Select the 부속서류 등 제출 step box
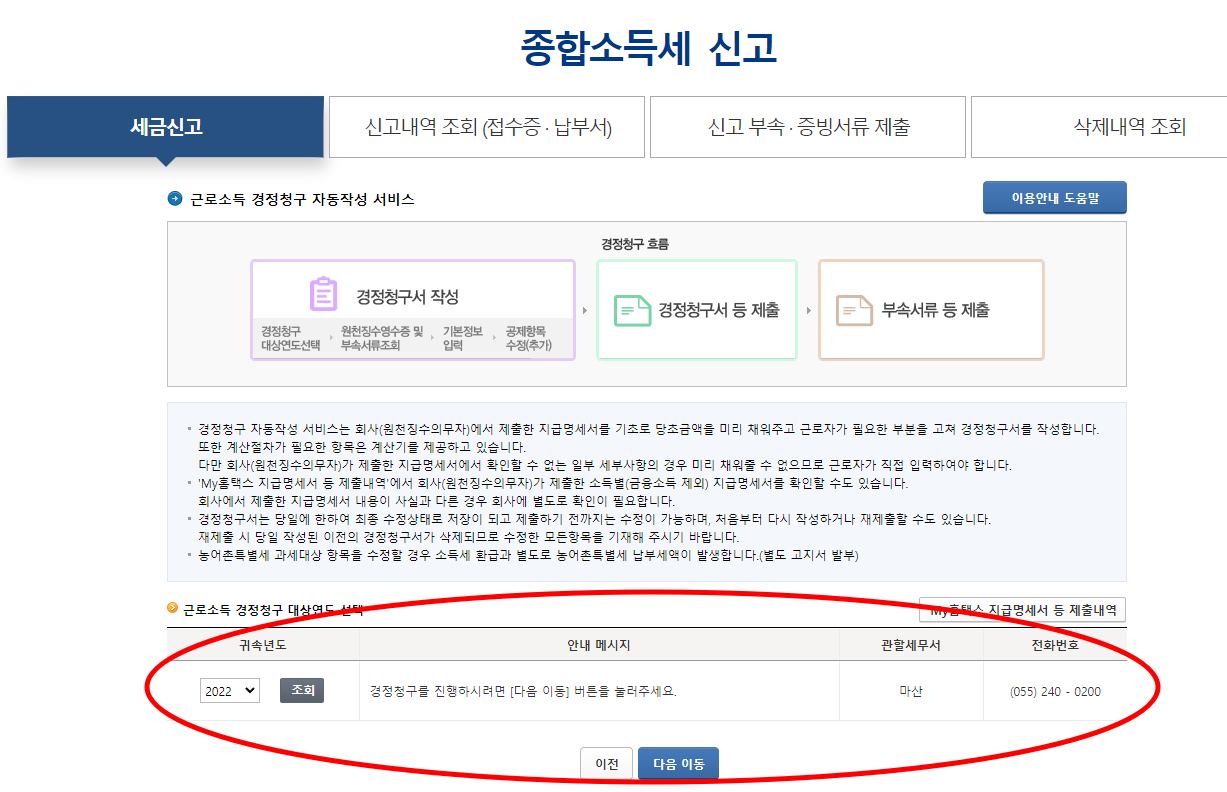This screenshot has height=792, width=1227. [931, 309]
